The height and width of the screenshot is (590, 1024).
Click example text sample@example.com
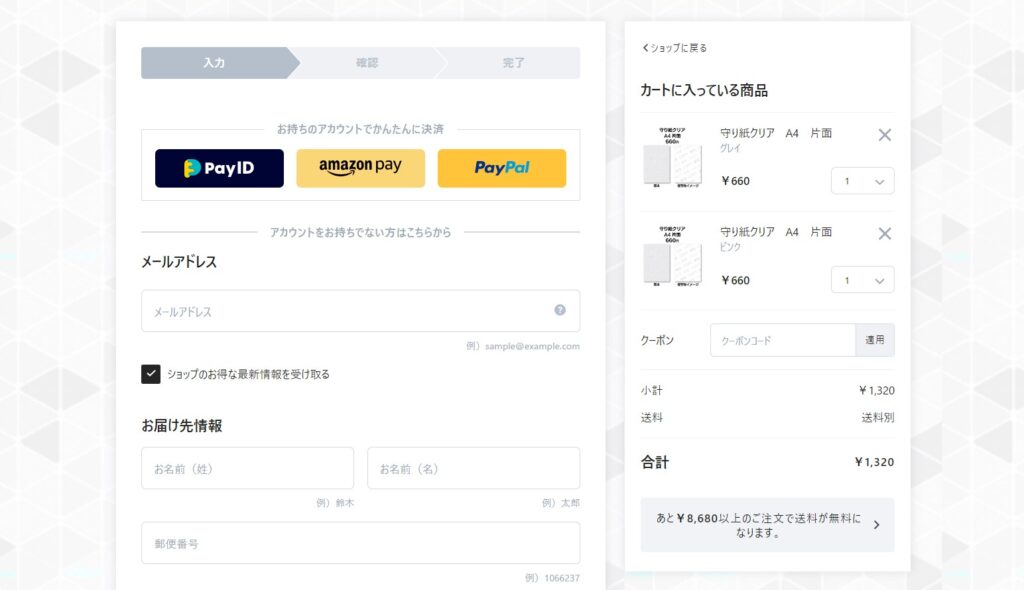tap(532, 346)
